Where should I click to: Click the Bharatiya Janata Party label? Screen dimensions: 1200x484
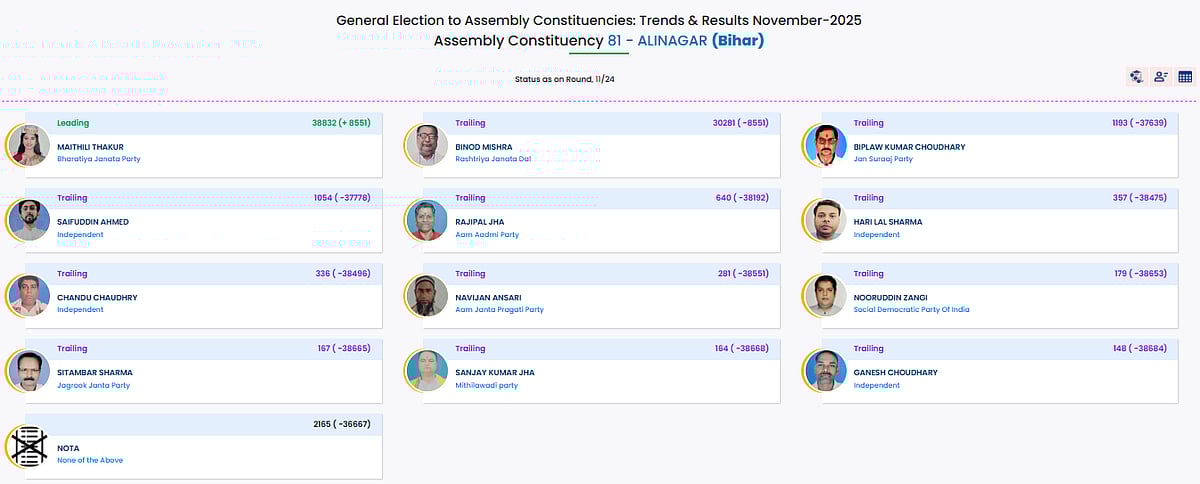click(x=98, y=159)
